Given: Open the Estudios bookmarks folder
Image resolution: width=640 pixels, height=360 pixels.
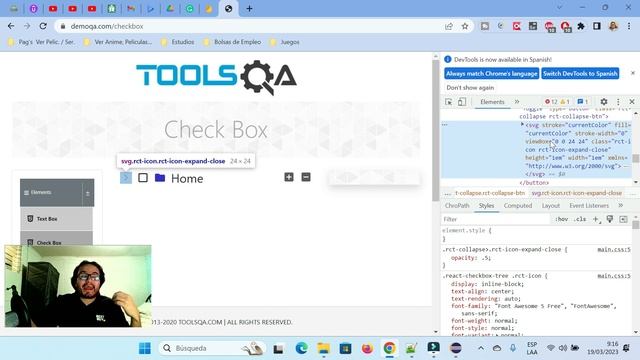Looking at the screenshot, I should [178, 42].
